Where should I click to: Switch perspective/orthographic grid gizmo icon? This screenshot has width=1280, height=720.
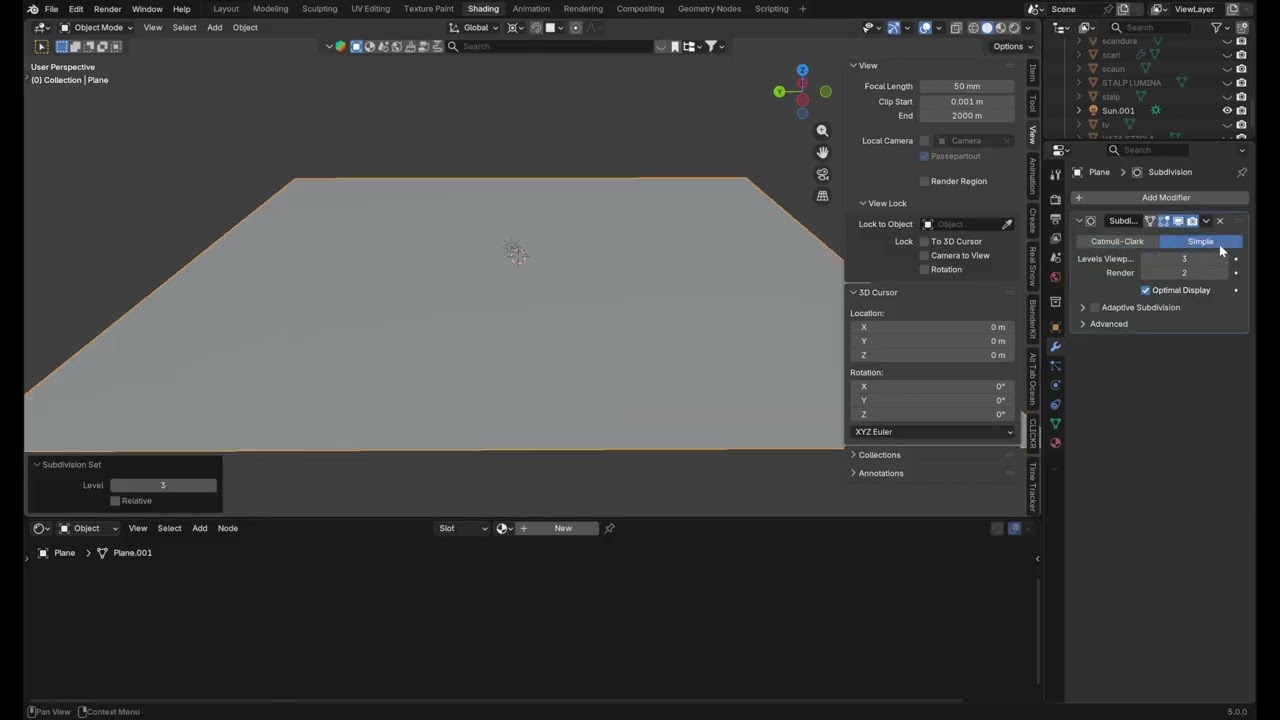click(x=822, y=196)
